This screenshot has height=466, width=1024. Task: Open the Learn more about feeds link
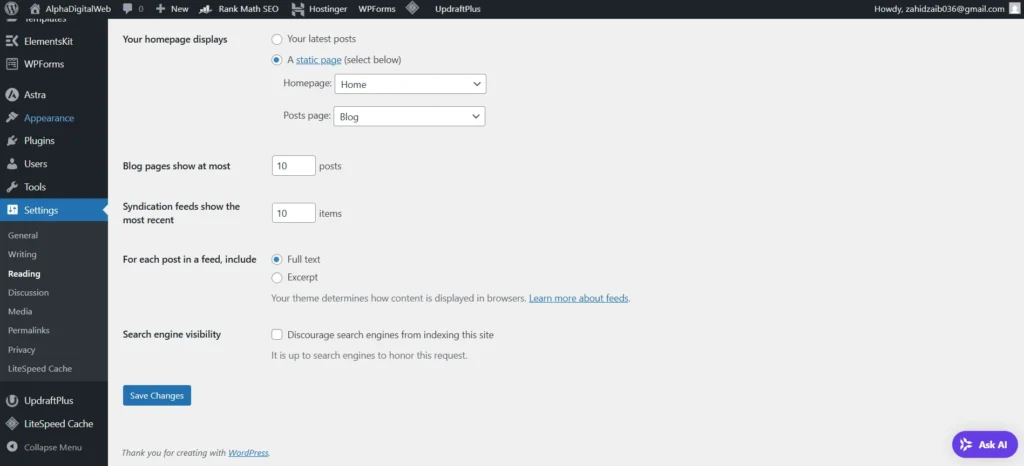(579, 298)
